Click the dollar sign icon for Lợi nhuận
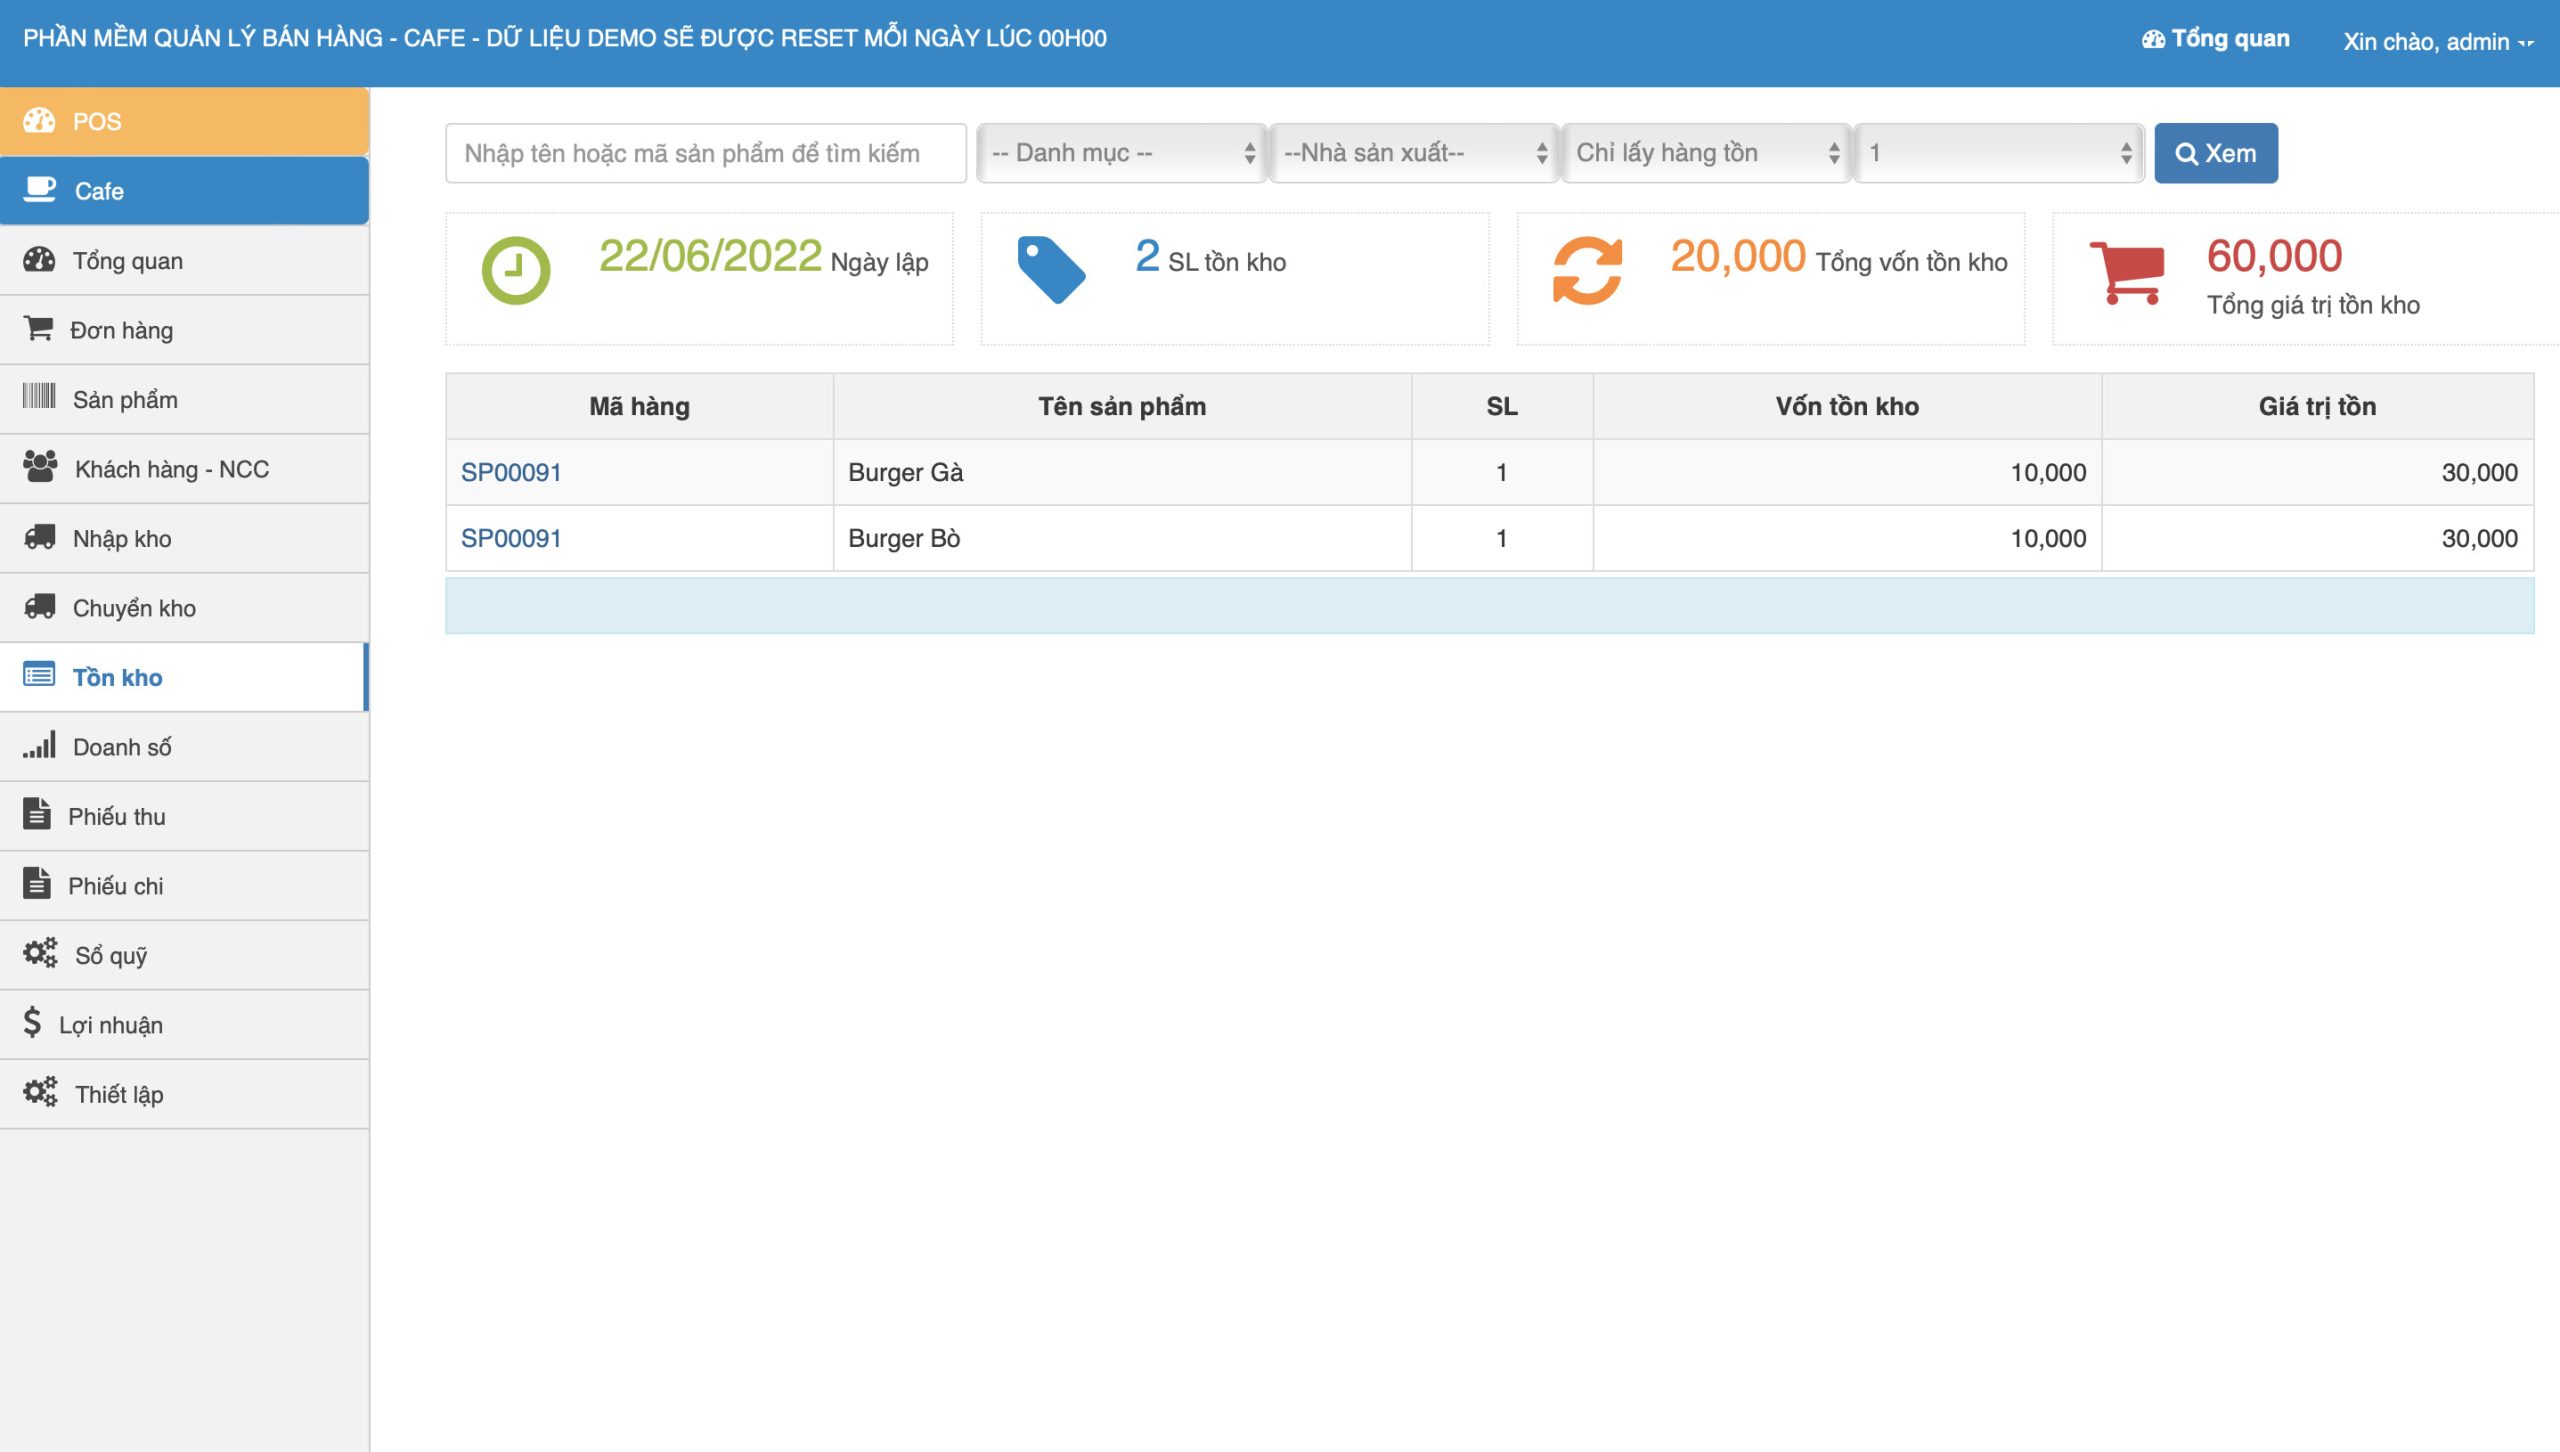 [32, 1023]
